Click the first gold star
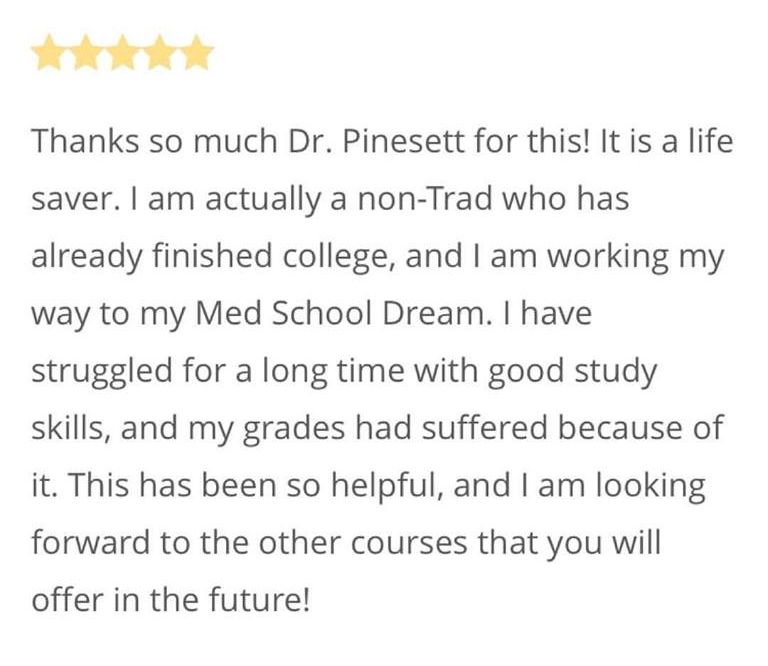768x666 pixels. pos(48,52)
